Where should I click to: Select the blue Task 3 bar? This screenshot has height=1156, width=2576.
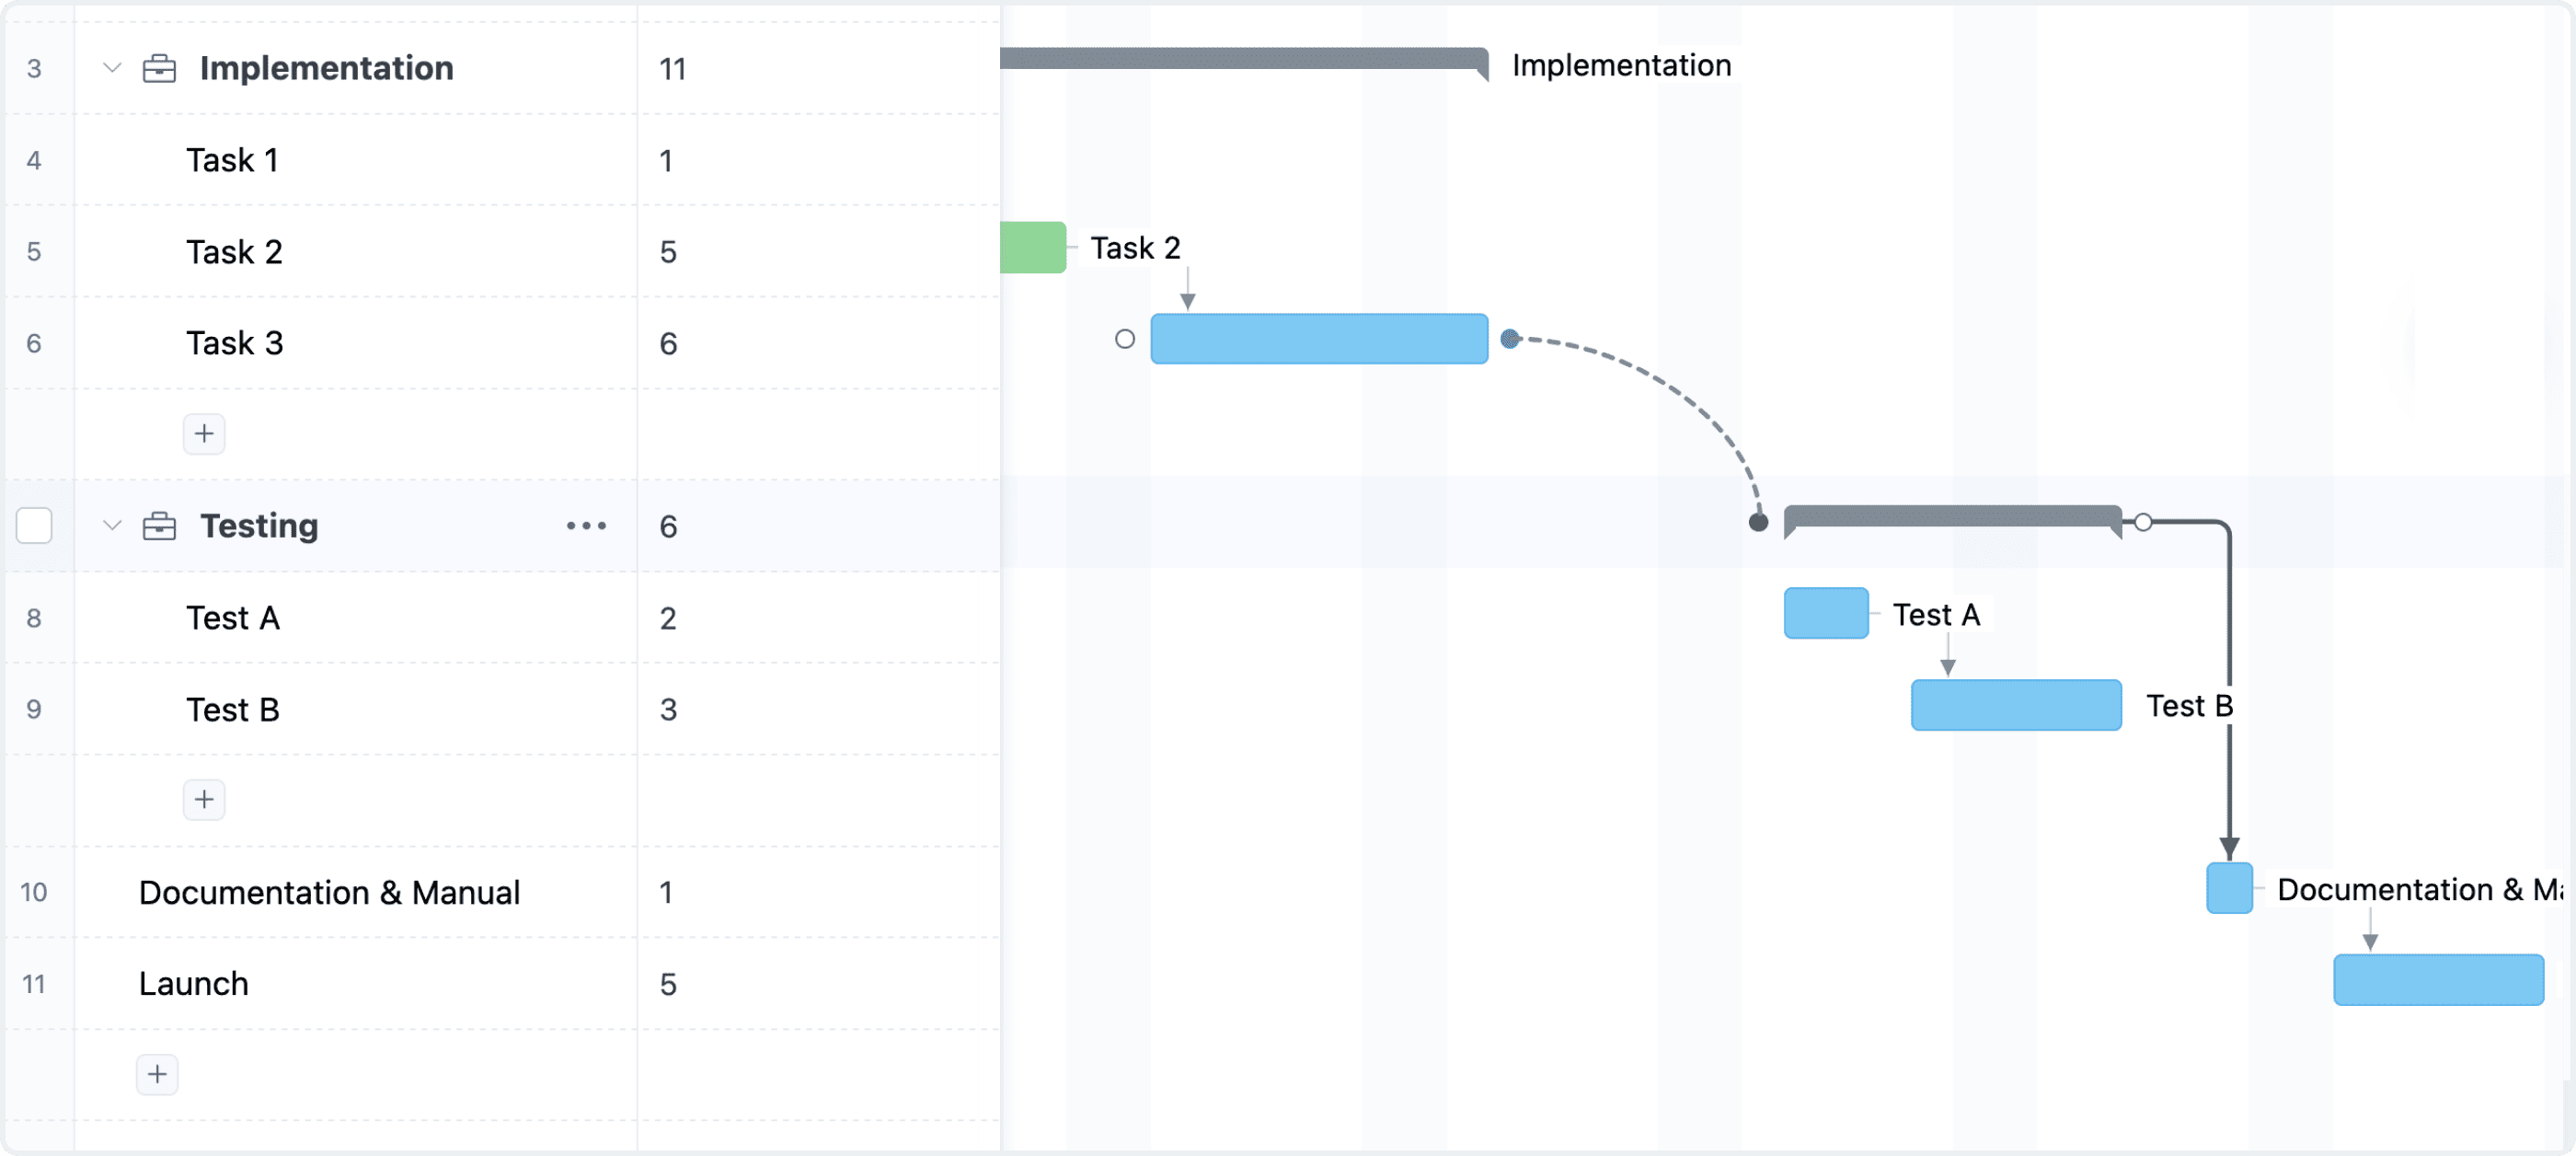(1320, 339)
